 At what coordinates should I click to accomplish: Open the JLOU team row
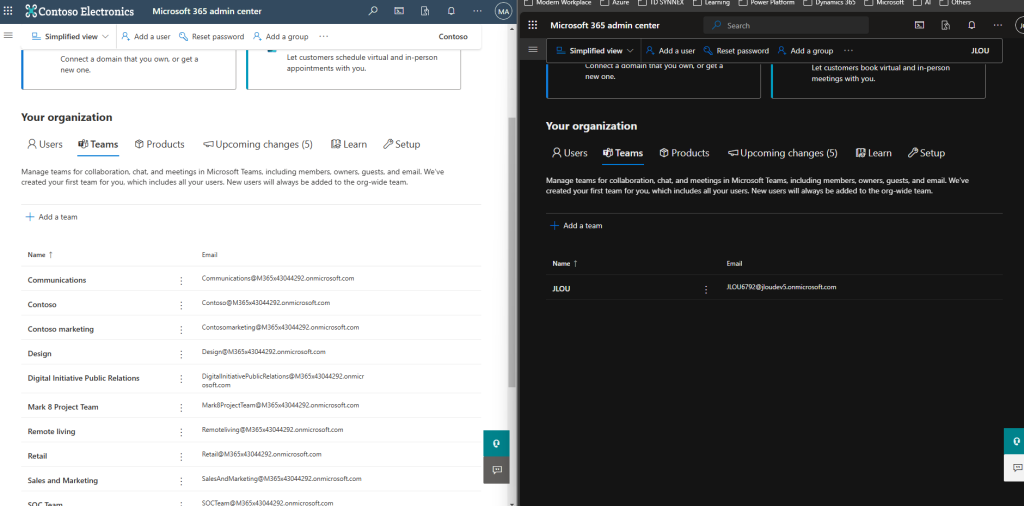tap(562, 289)
